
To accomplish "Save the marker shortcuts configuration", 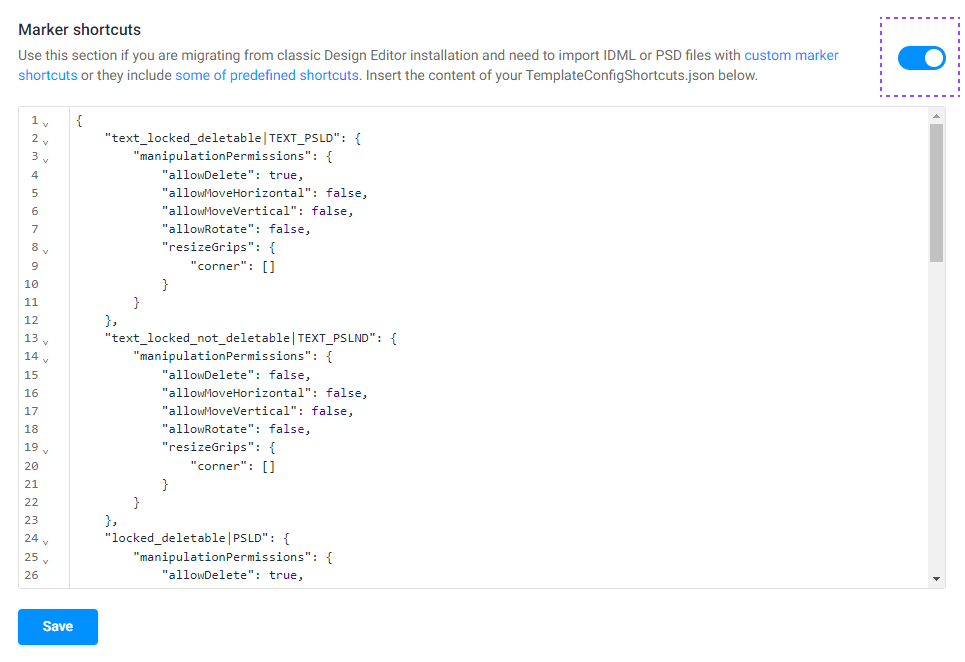I will click(x=58, y=626).
